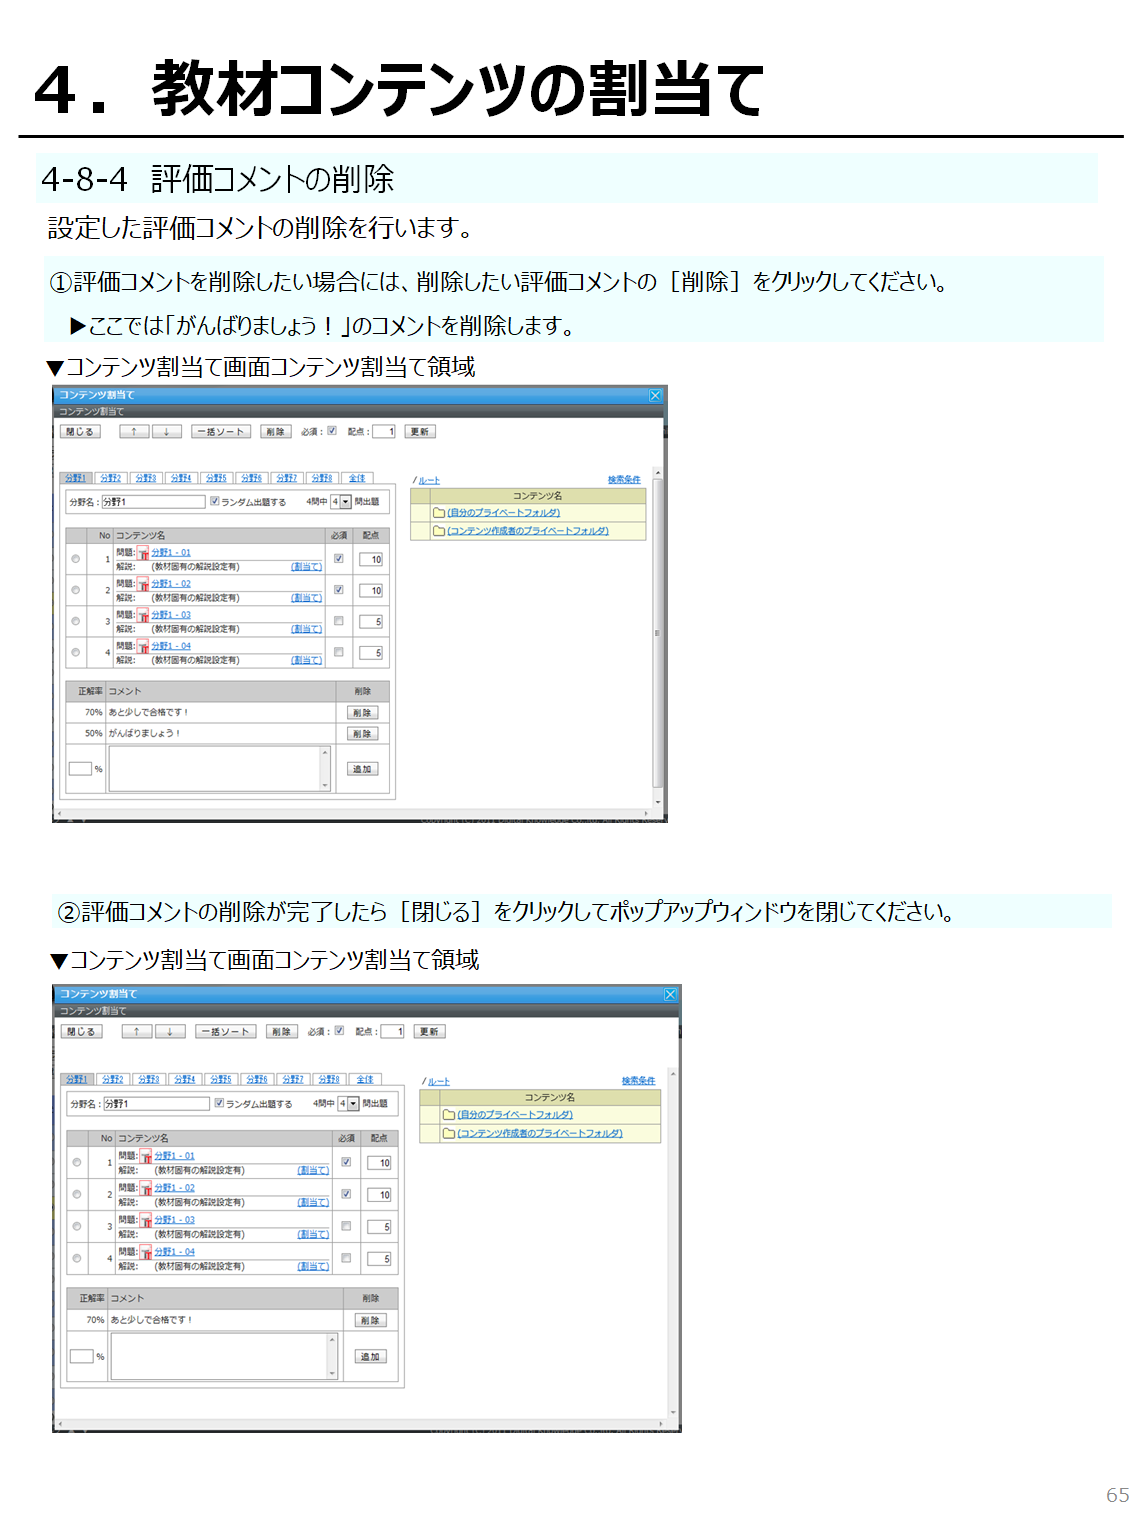This screenshot has width=1138, height=1517.
Task: Click the 分野1 - 03 content icon in upper screenshot
Action: (143, 616)
